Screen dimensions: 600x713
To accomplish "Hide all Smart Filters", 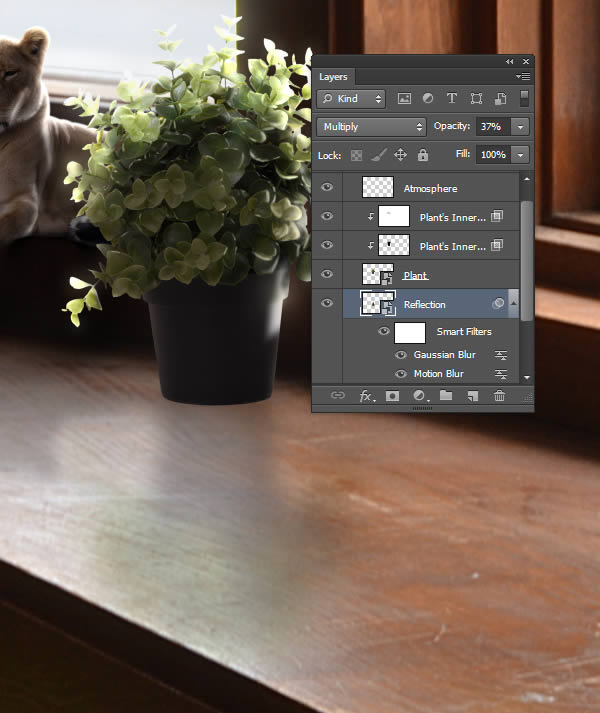I will (x=384, y=331).
